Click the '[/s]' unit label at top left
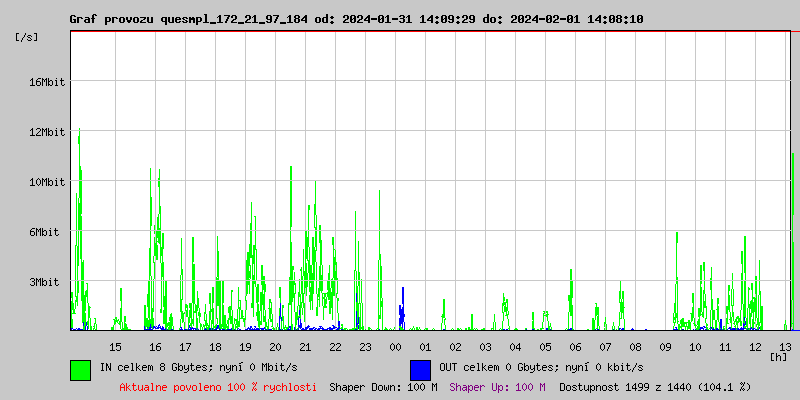Viewport: 800px width, 400px height. click(x=27, y=37)
